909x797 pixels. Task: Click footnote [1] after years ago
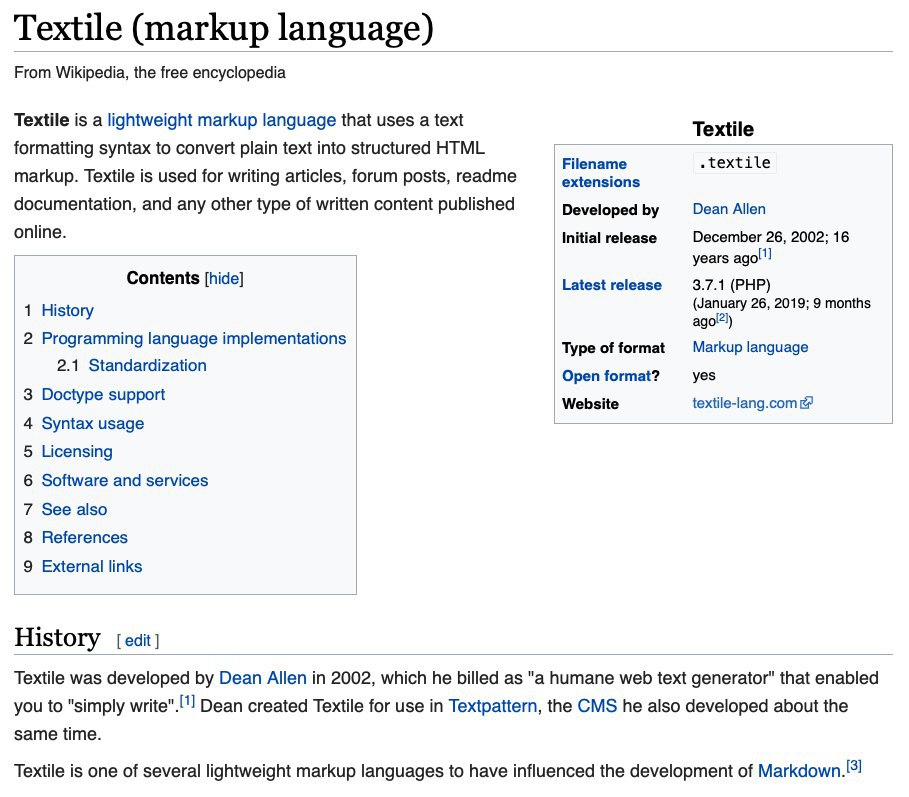pyautogui.click(x=765, y=253)
